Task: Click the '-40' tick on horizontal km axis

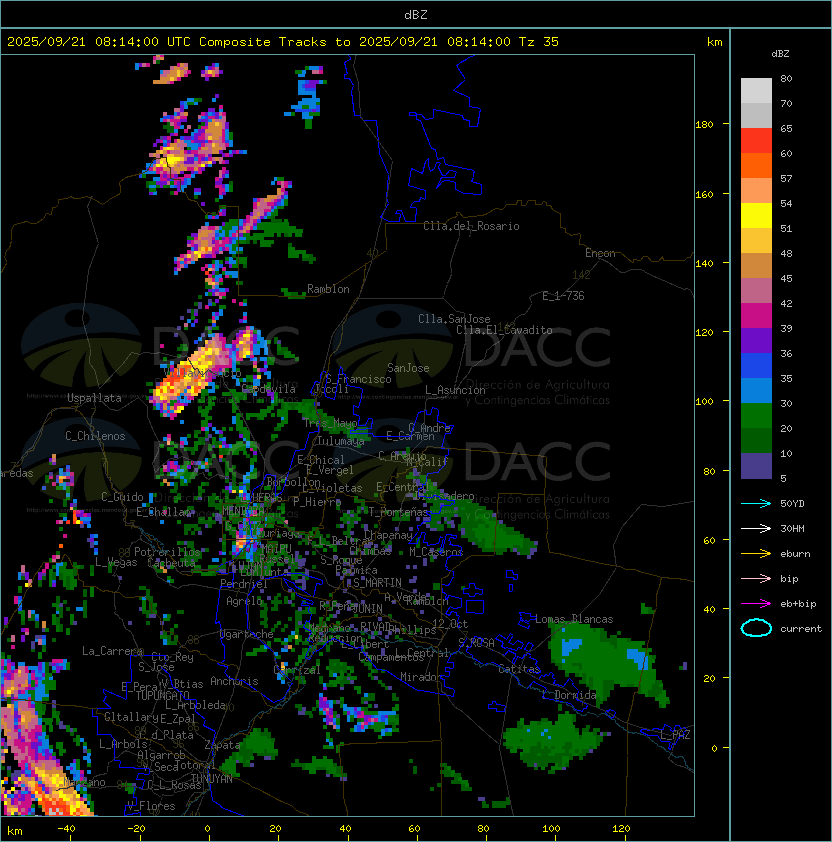Action: tap(66, 829)
